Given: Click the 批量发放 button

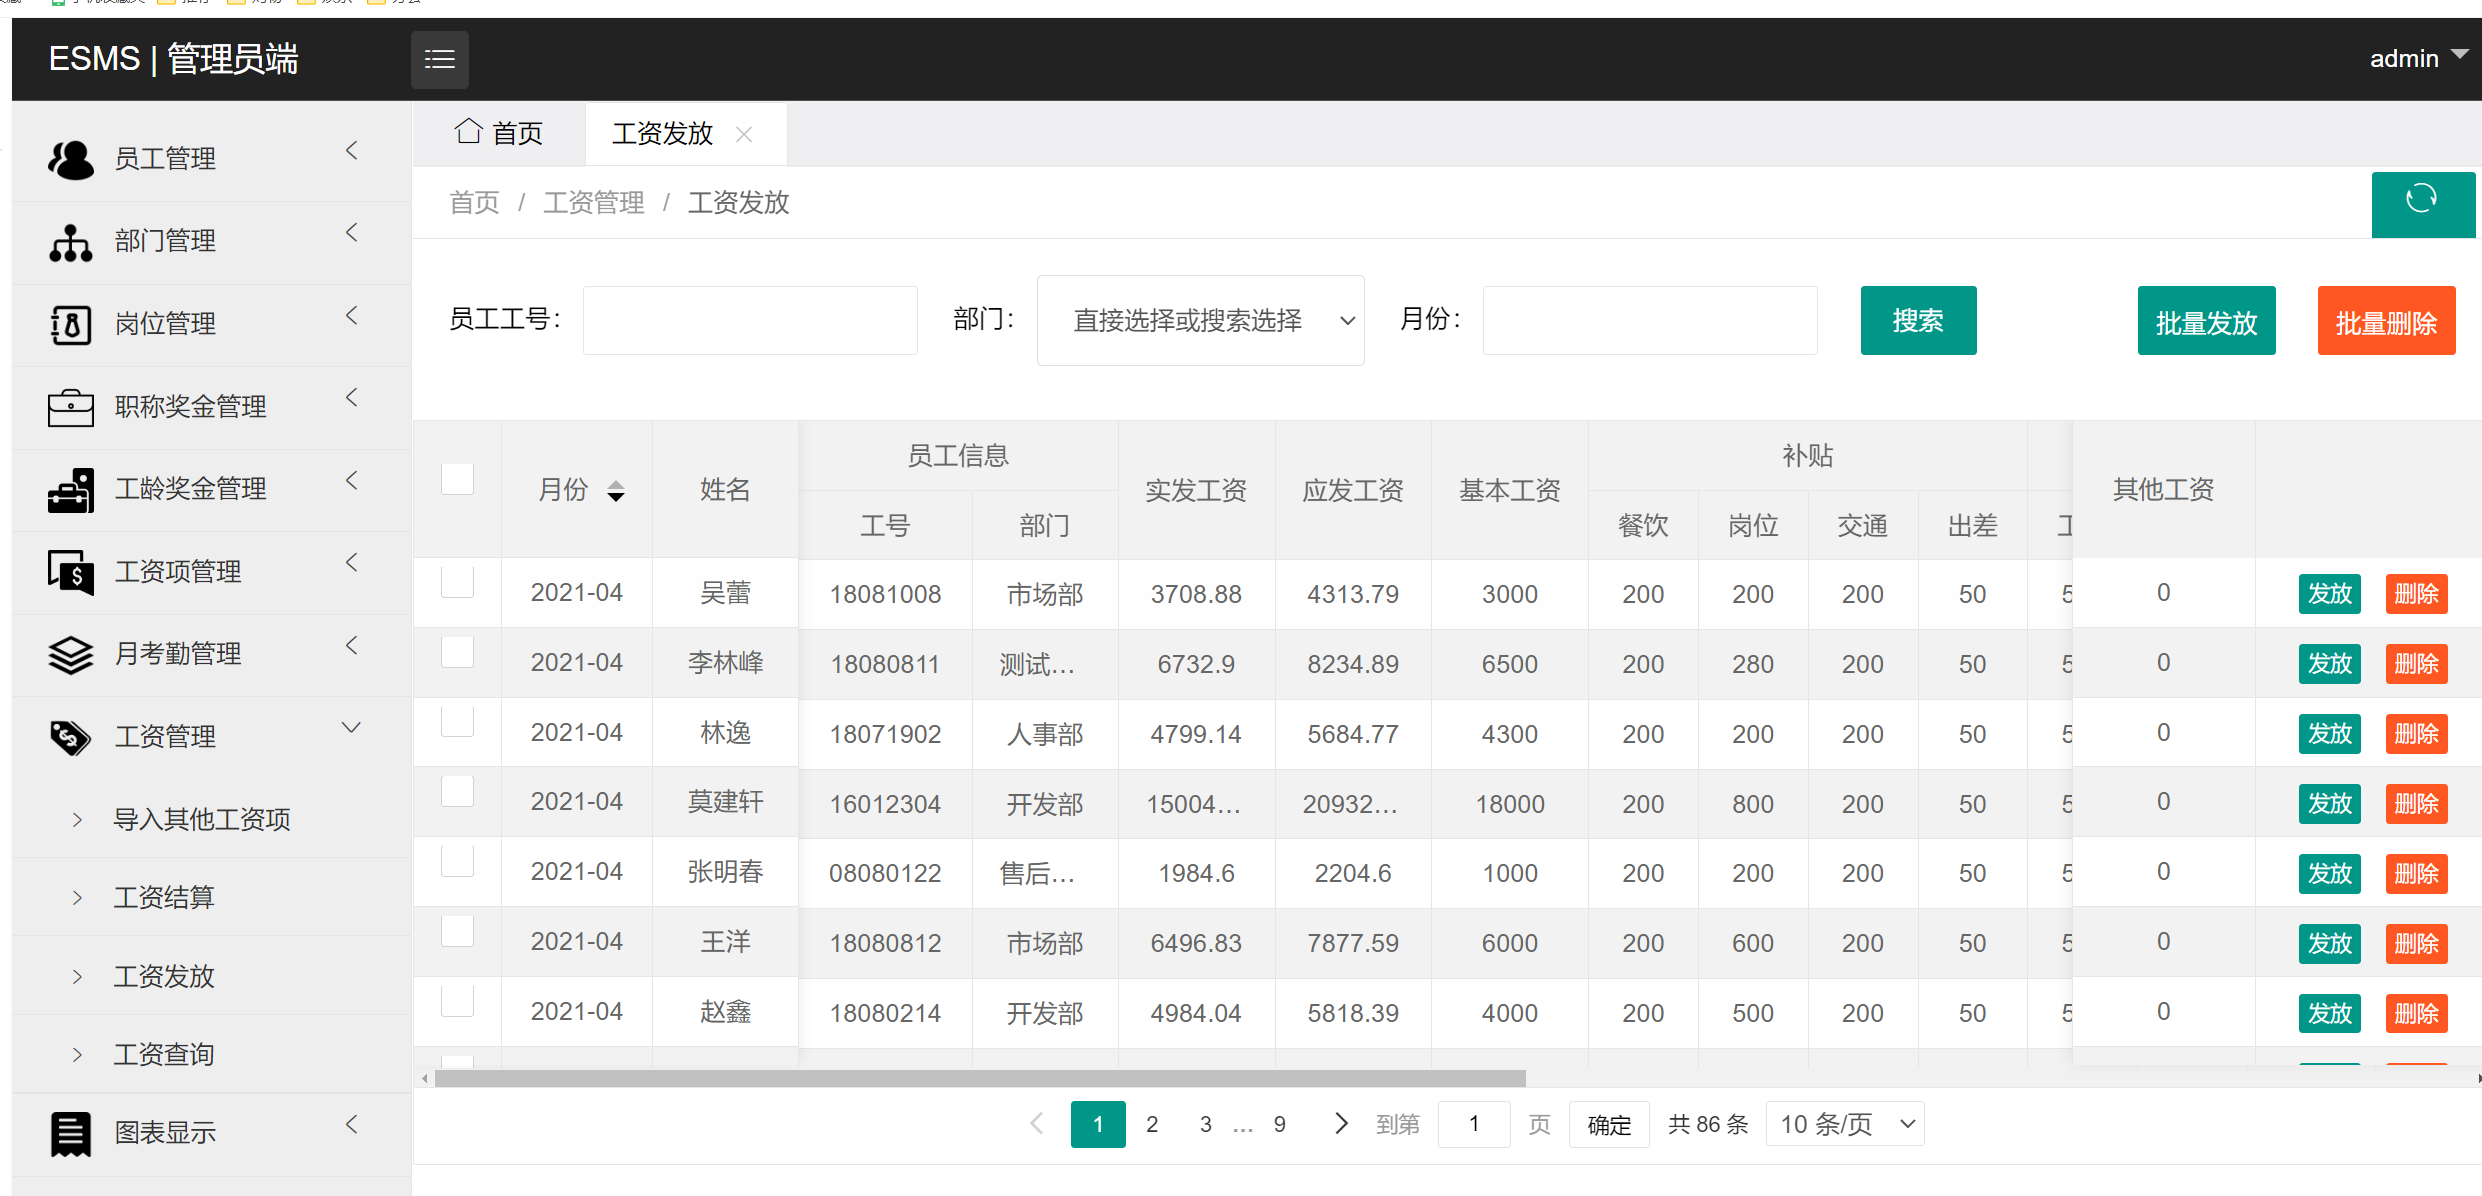Looking at the screenshot, I should [x=2206, y=322].
